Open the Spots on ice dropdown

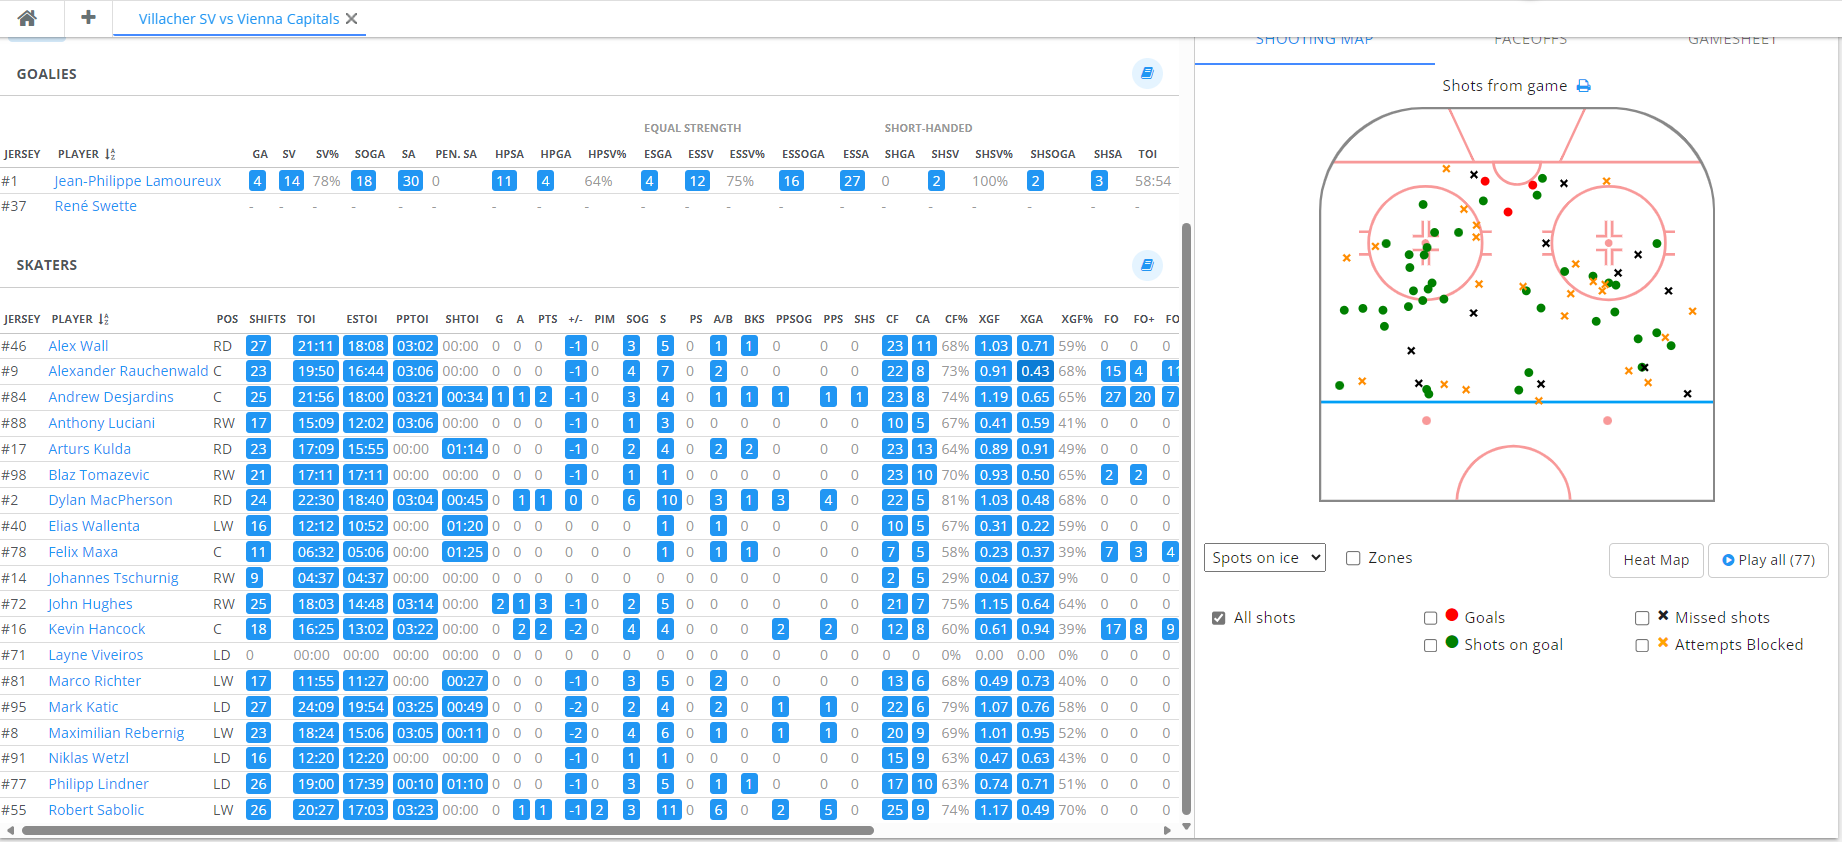1264,558
